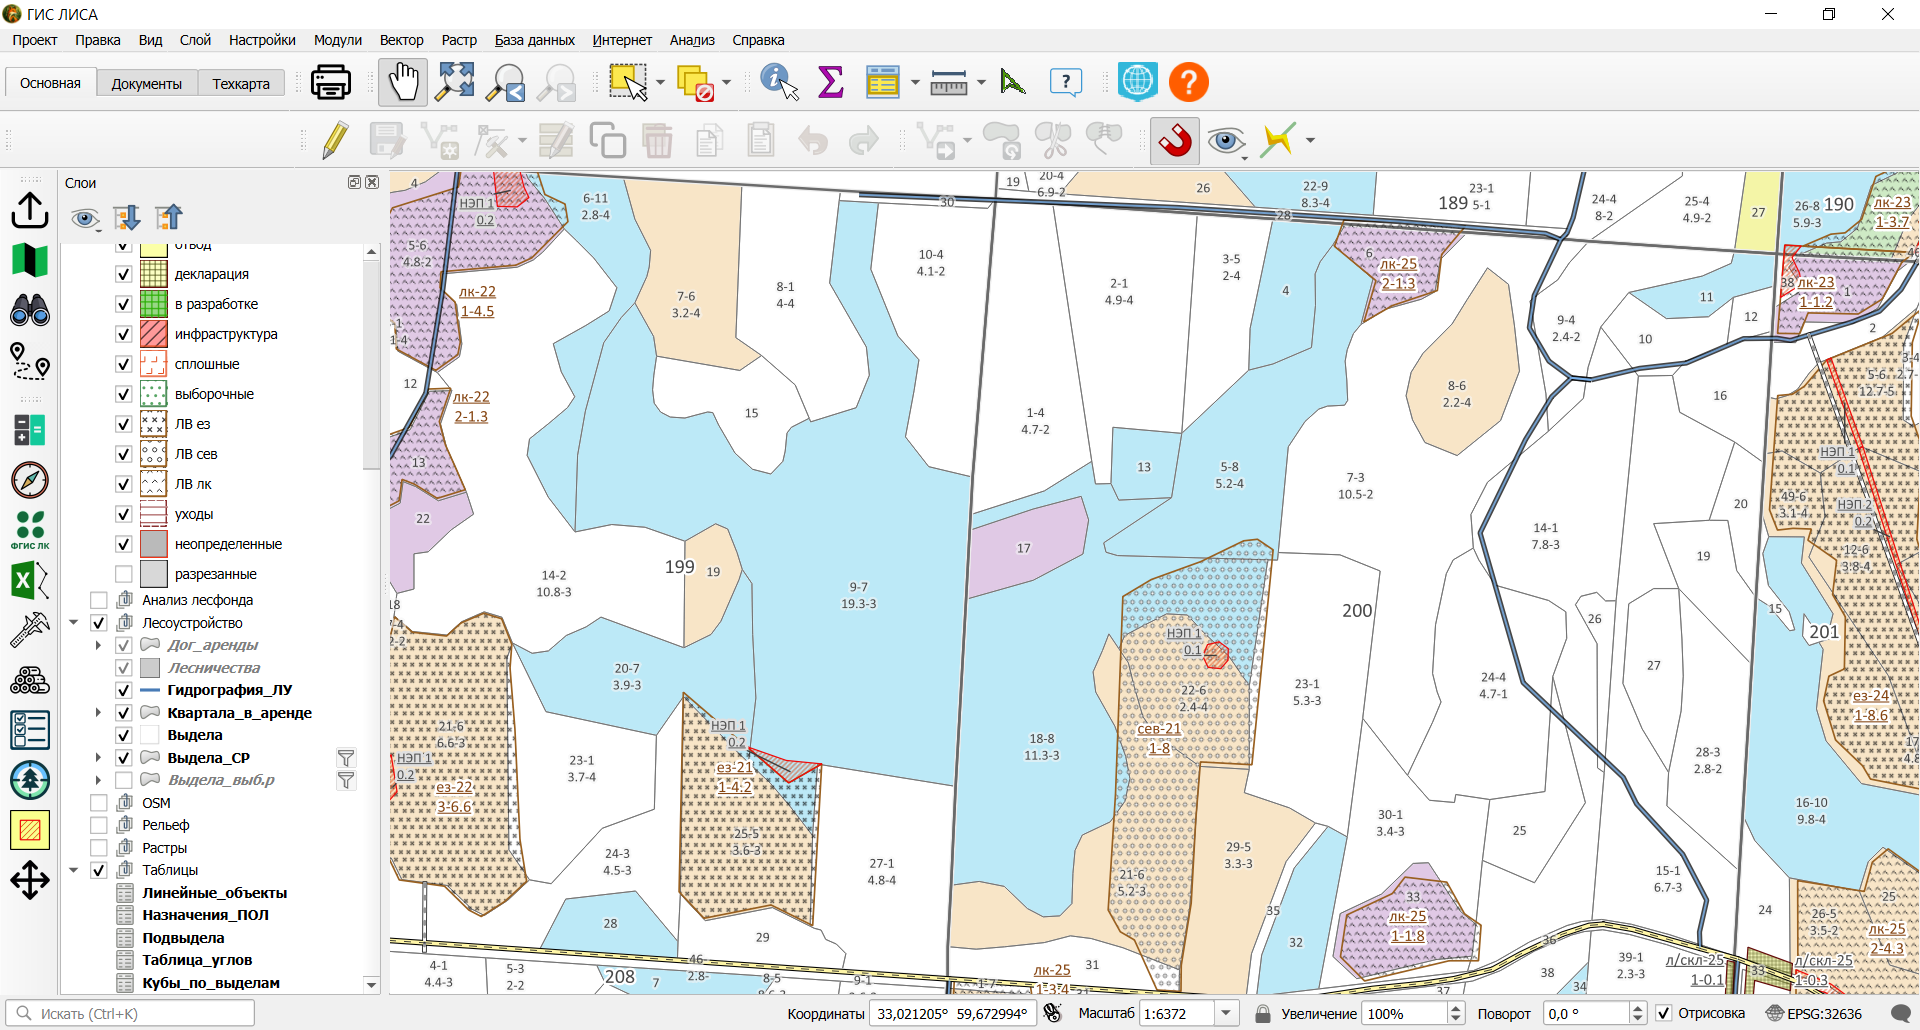Collapse the Лесоустройство group
This screenshot has width=1920, height=1030.
point(74,623)
